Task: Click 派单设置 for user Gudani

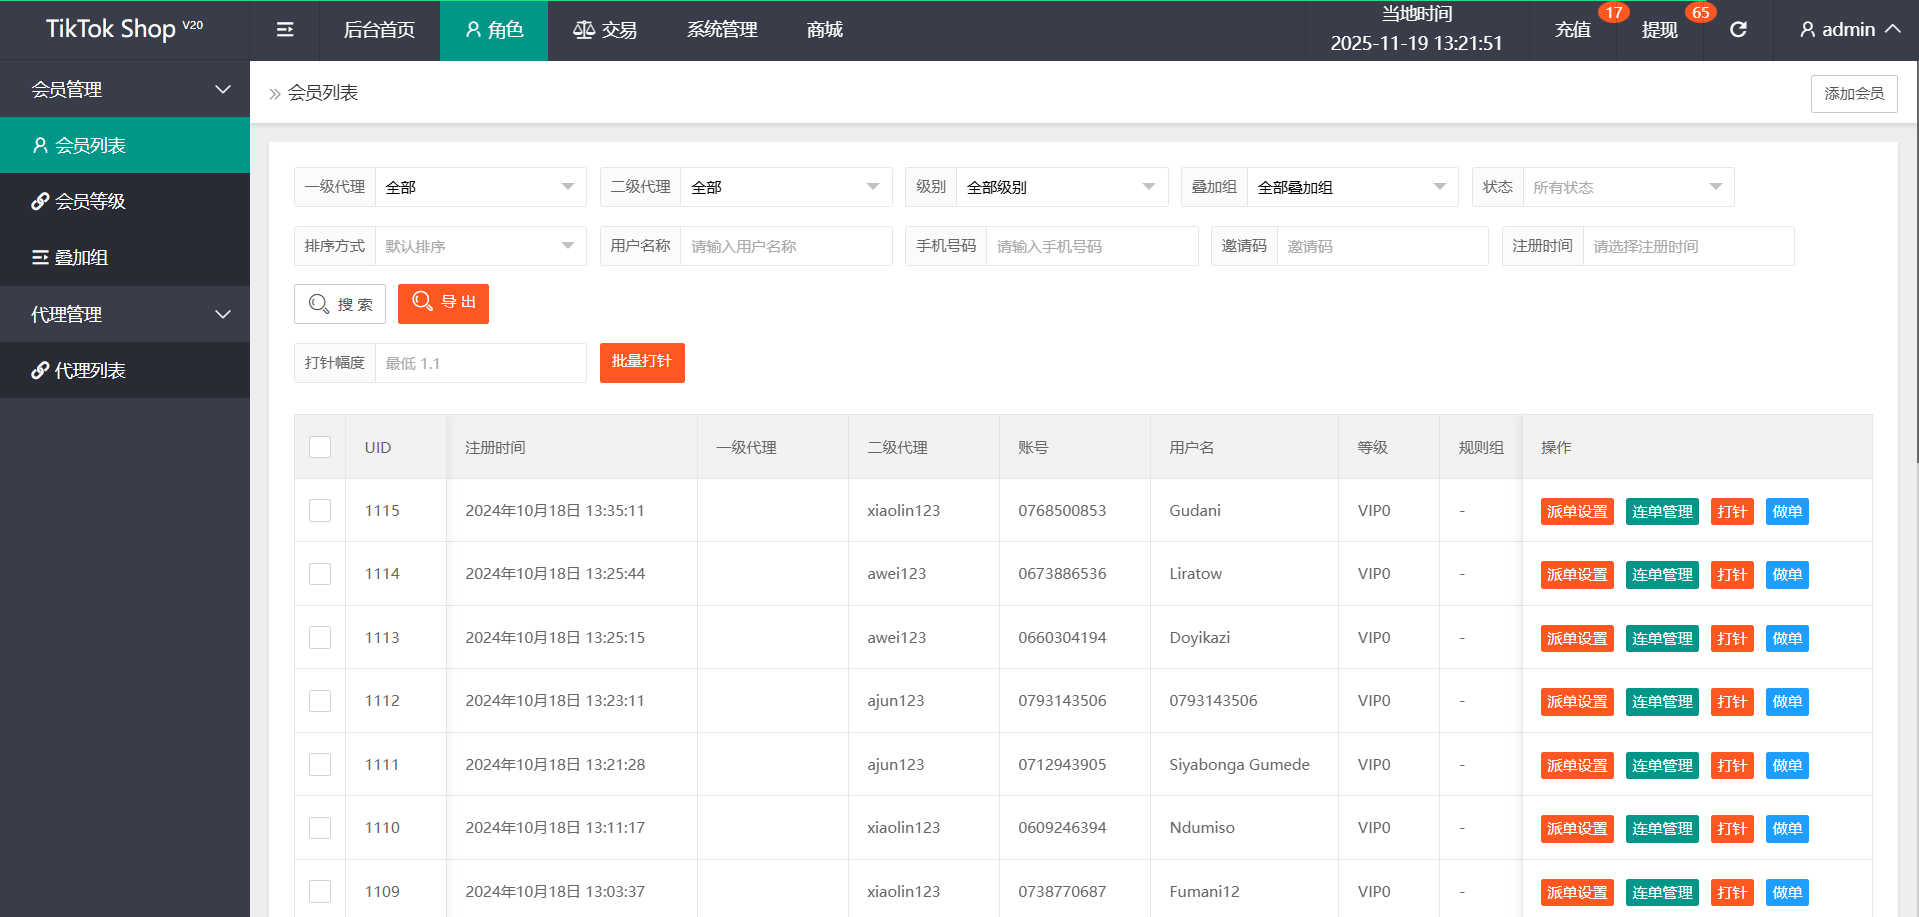Action: point(1577,512)
